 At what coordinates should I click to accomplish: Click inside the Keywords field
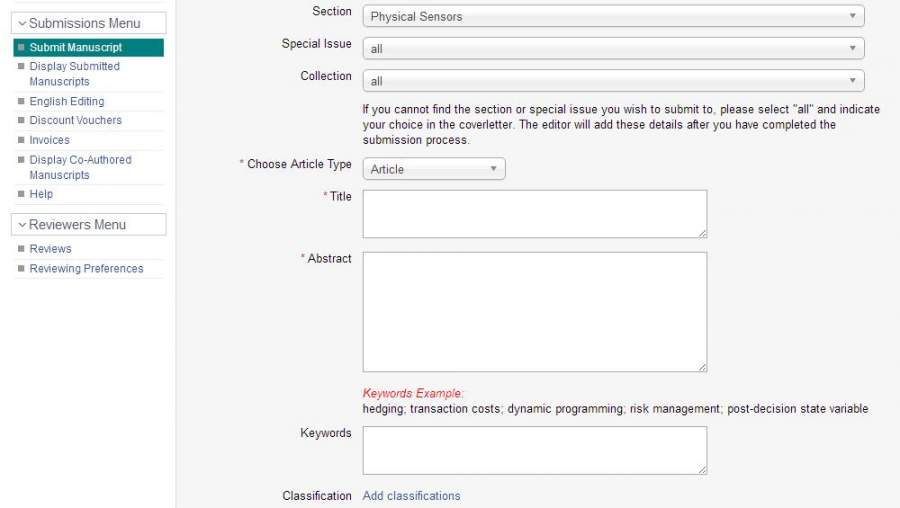pyautogui.click(x=534, y=450)
